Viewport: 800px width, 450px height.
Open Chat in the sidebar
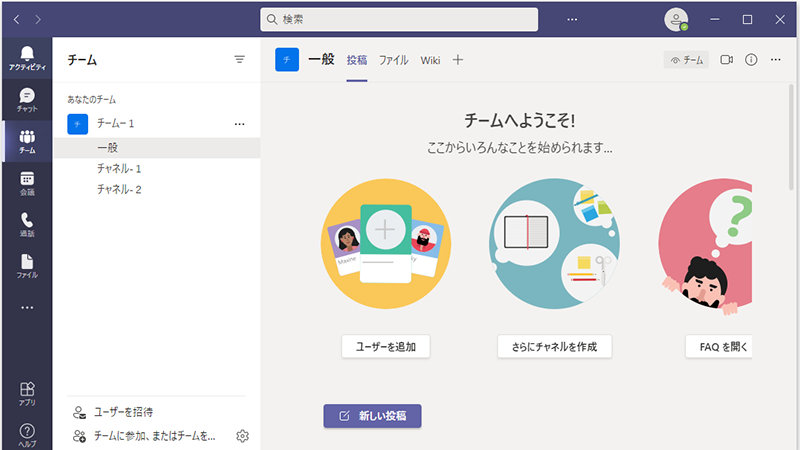[27, 99]
